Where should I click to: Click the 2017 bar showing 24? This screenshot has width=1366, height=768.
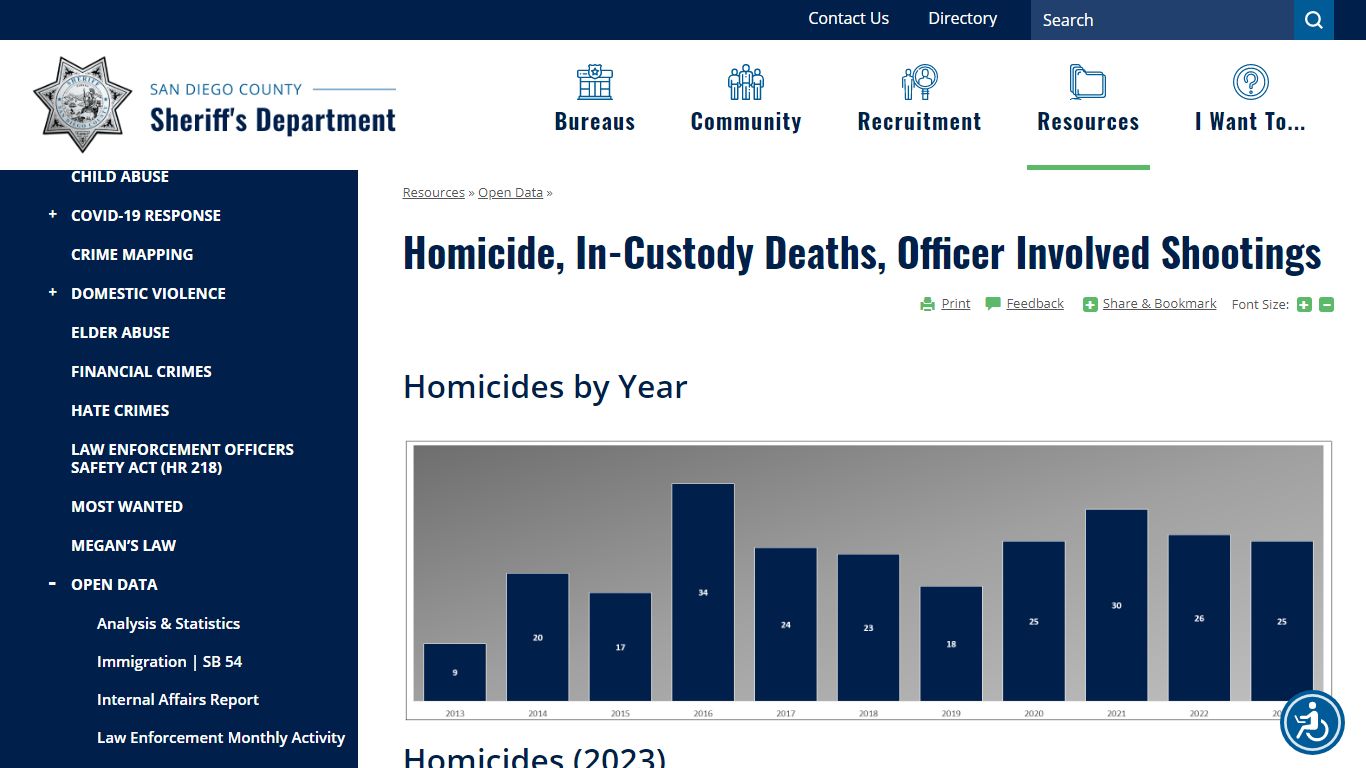[786, 624]
